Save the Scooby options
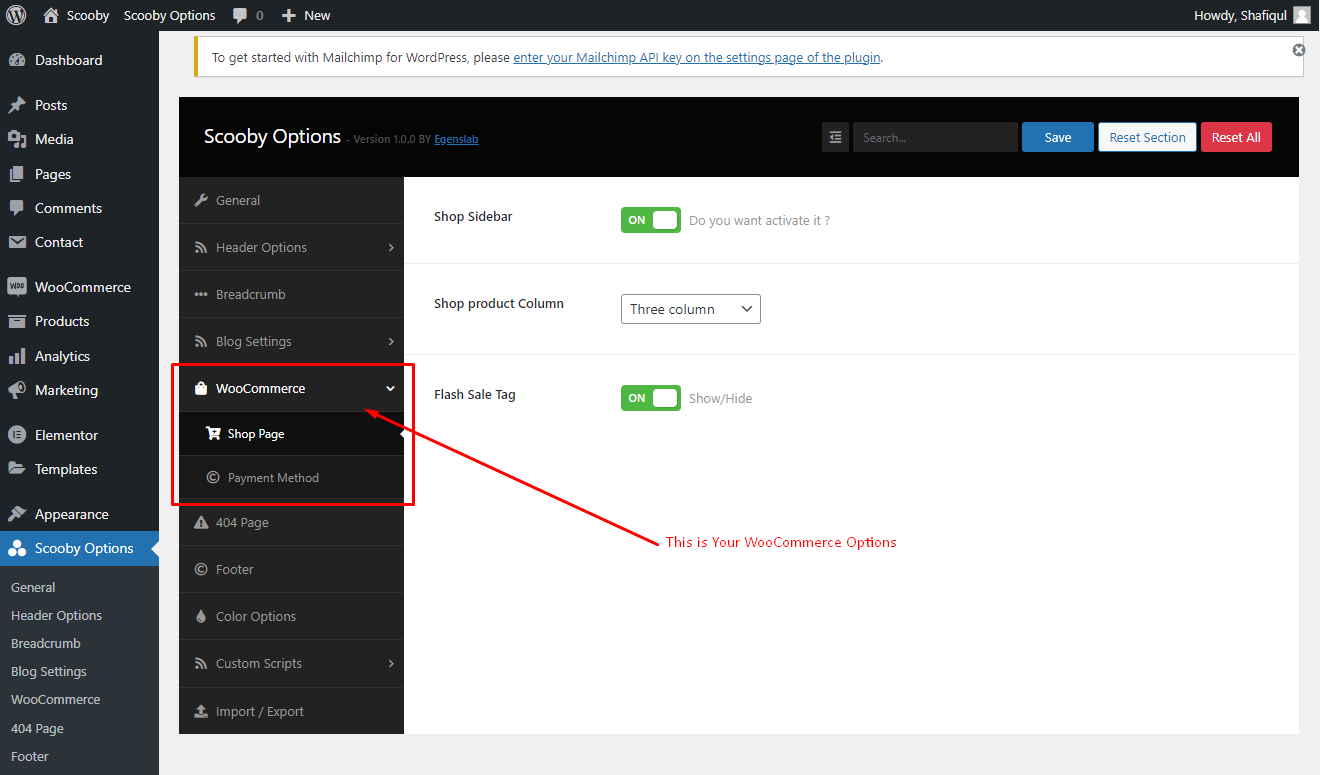The width and height of the screenshot is (1320, 775). click(1058, 137)
